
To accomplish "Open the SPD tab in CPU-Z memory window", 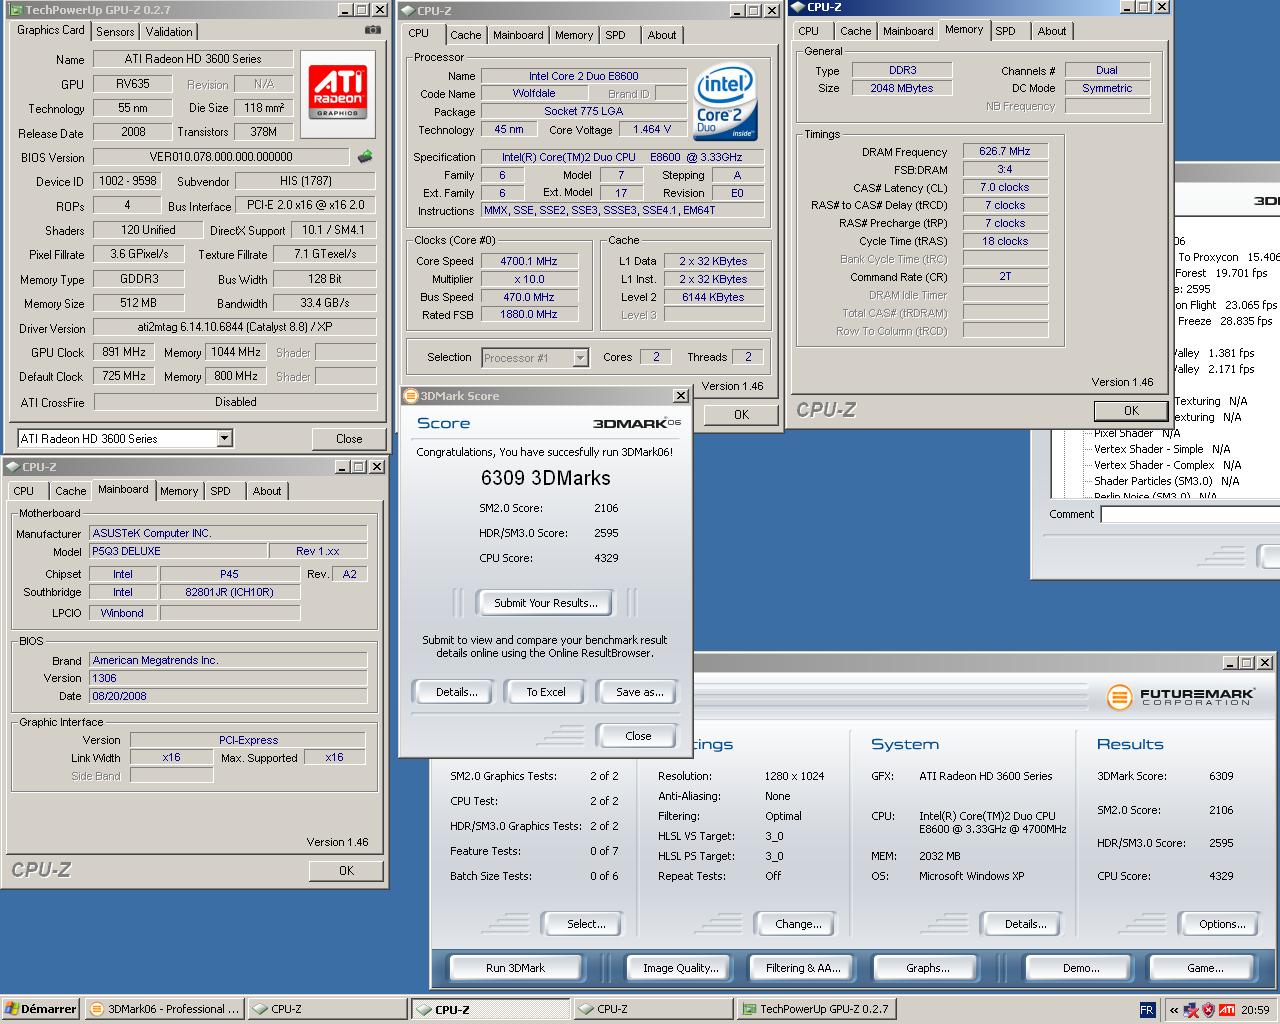I will tap(1005, 31).
